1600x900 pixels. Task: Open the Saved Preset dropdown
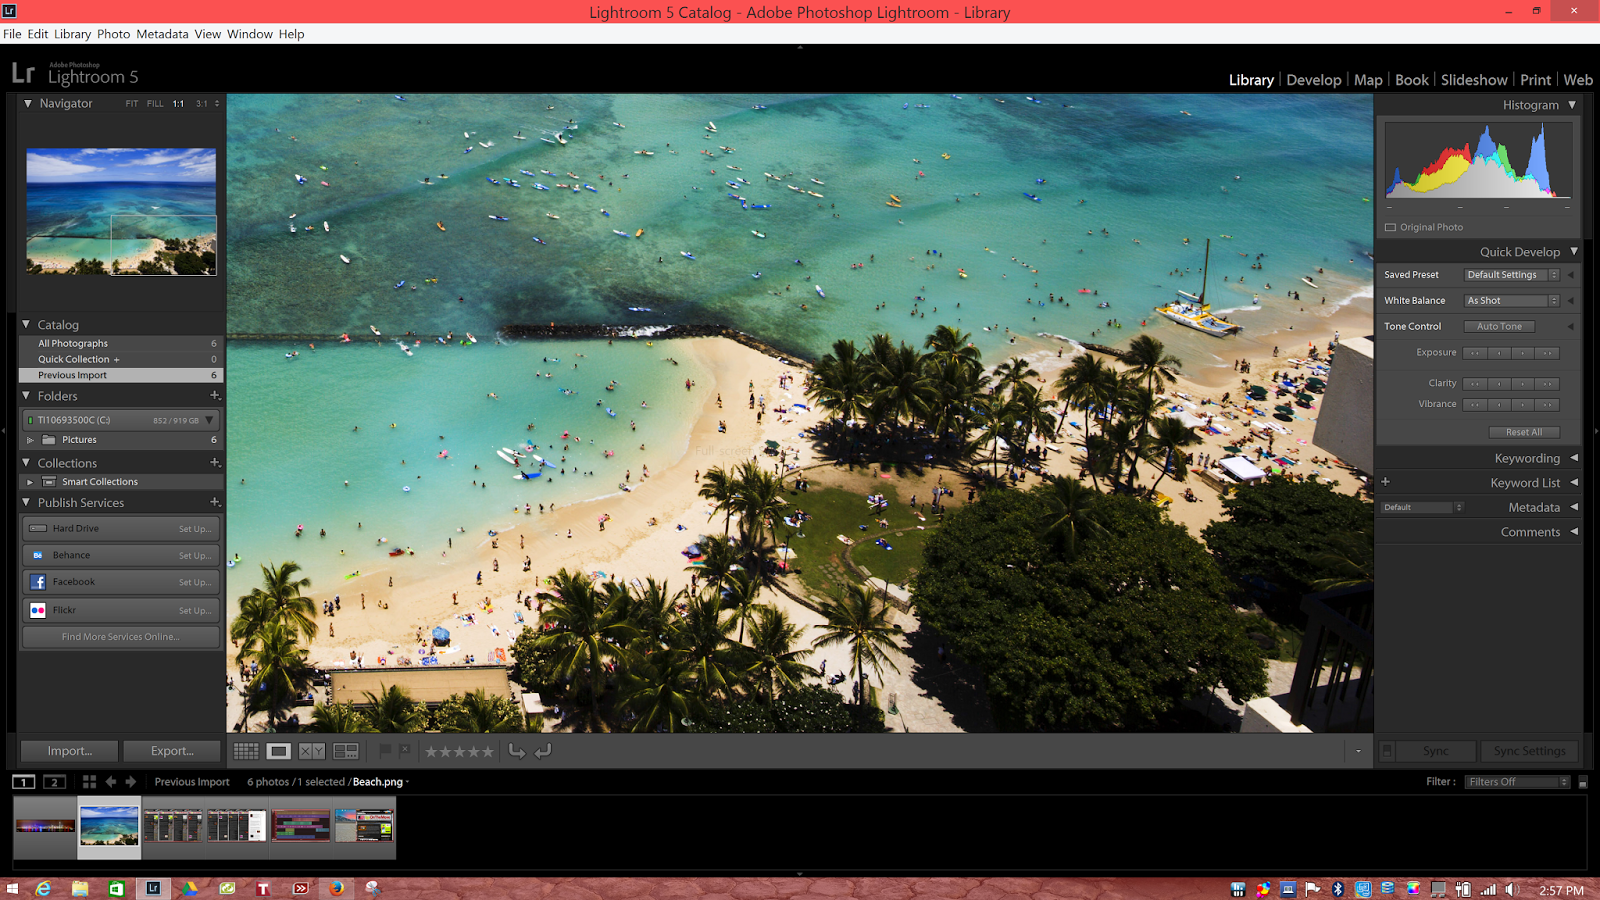point(1512,275)
